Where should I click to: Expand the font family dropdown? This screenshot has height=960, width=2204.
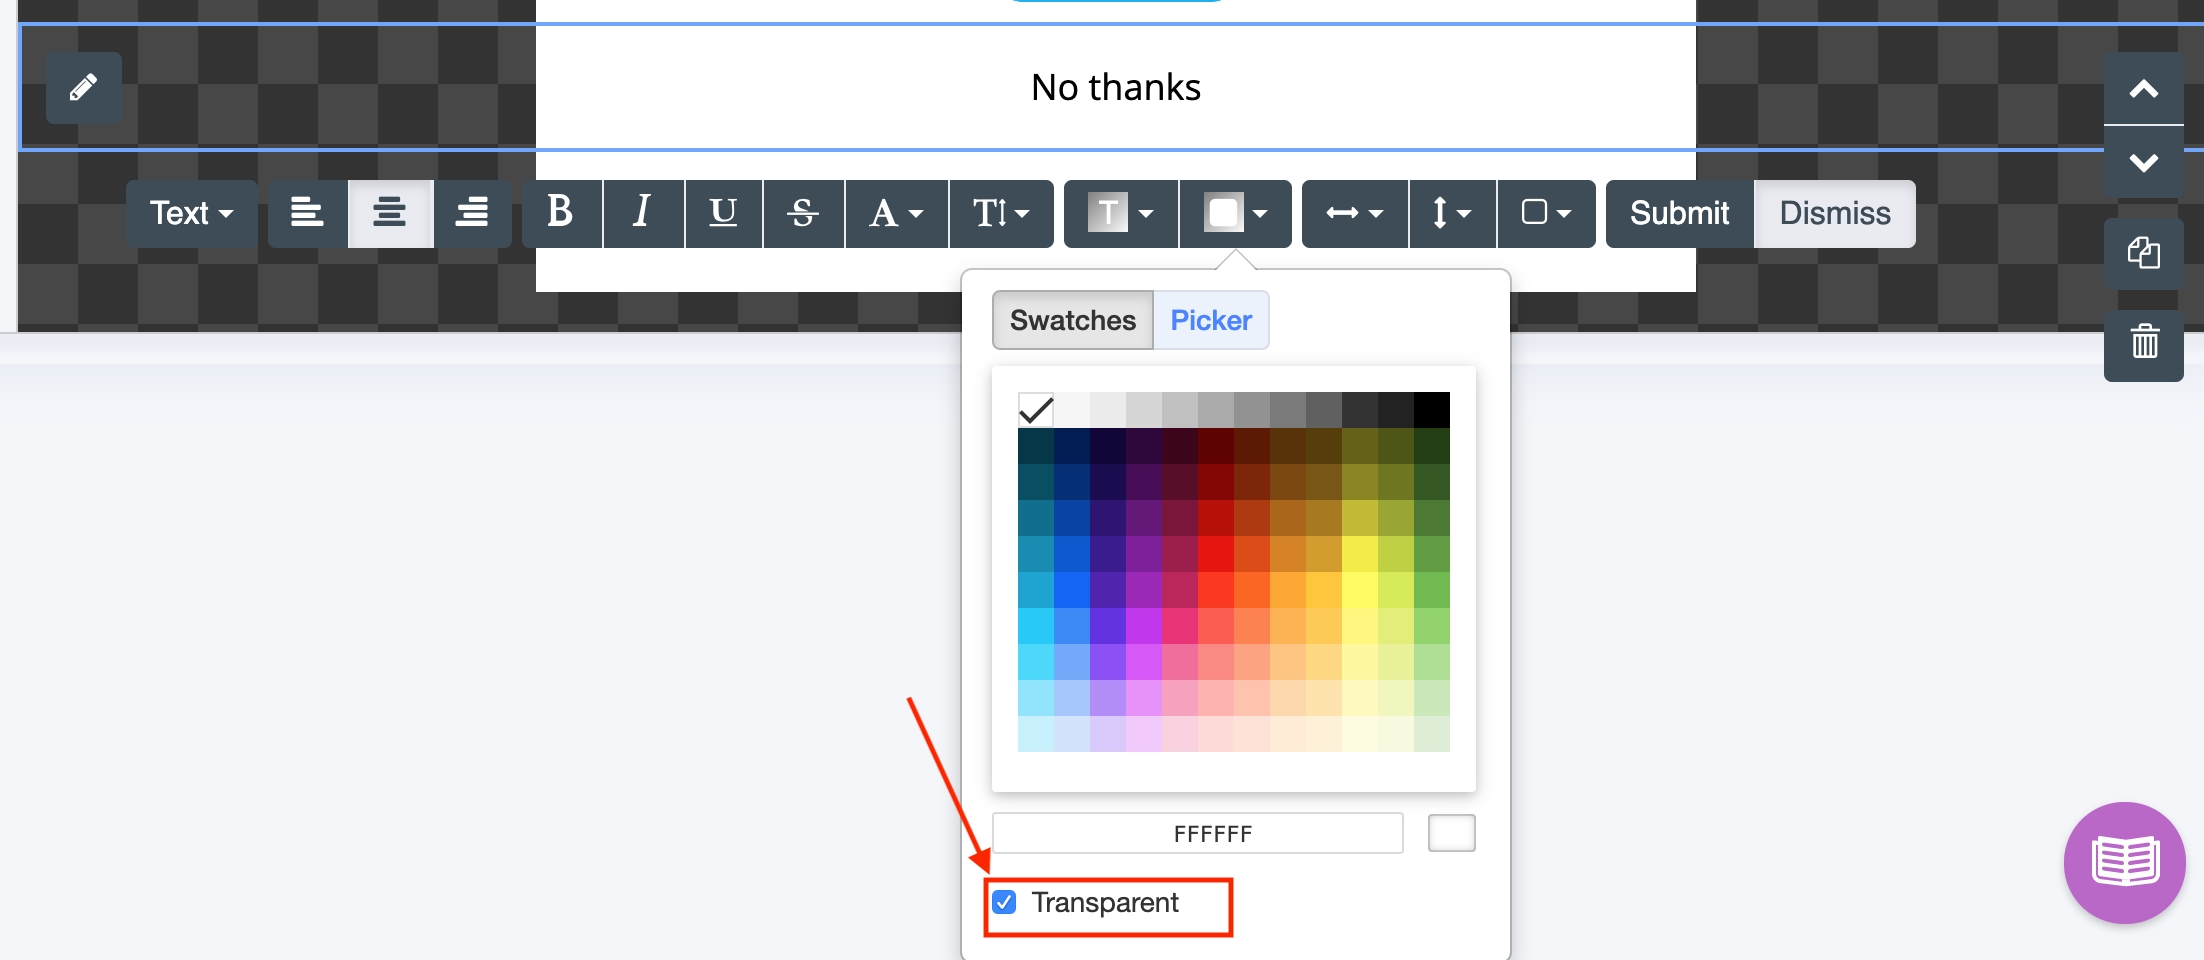pos(896,213)
